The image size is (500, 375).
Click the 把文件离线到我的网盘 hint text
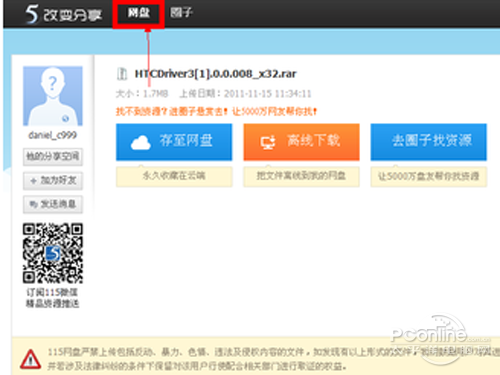point(301,176)
